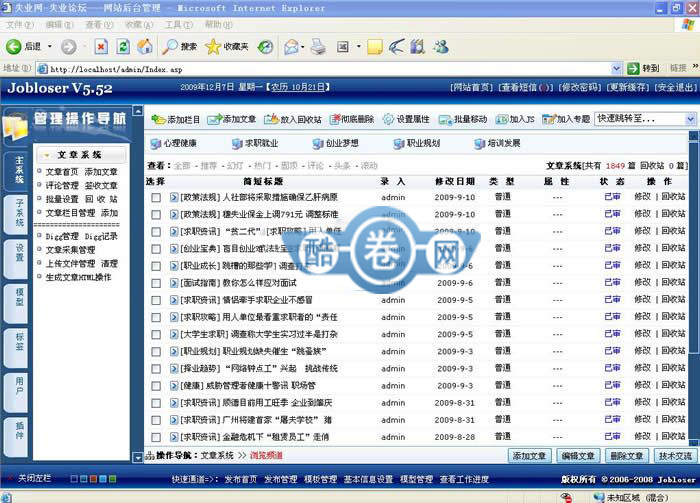700x503 pixels.
Task: Open the 工具 menu
Action: [x=179, y=25]
